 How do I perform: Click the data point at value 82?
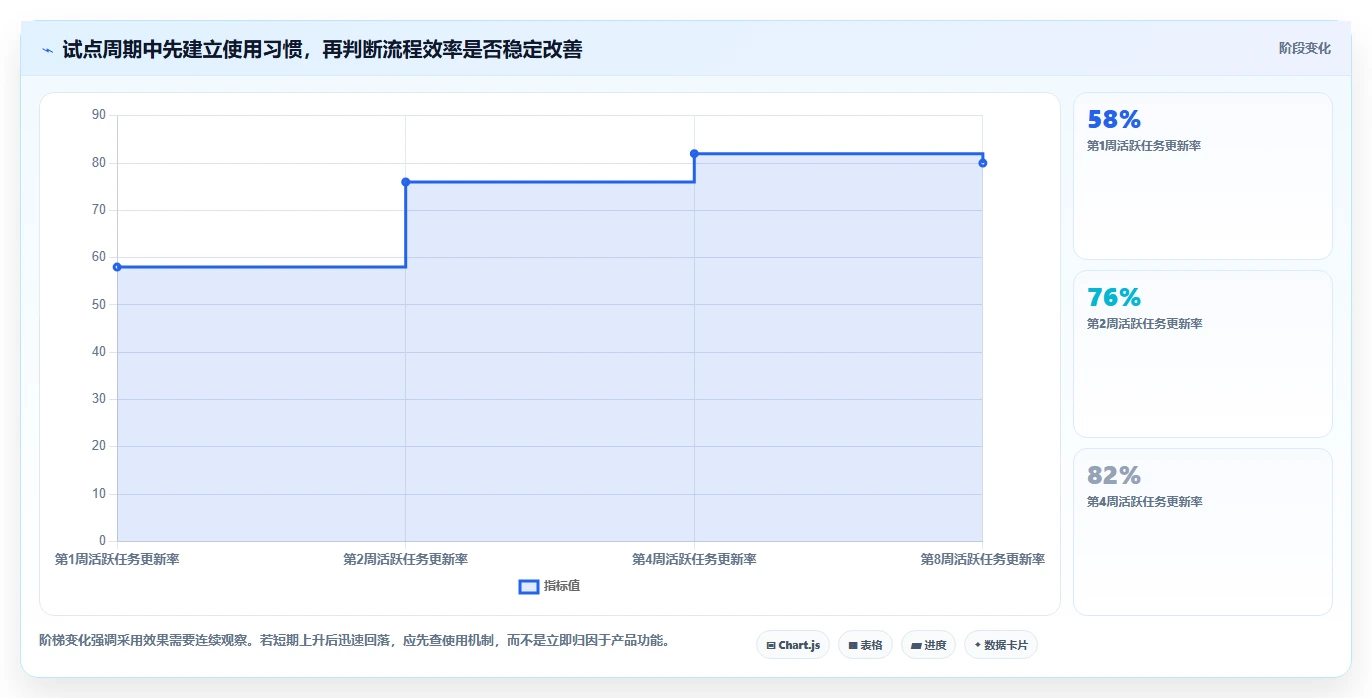coord(694,154)
